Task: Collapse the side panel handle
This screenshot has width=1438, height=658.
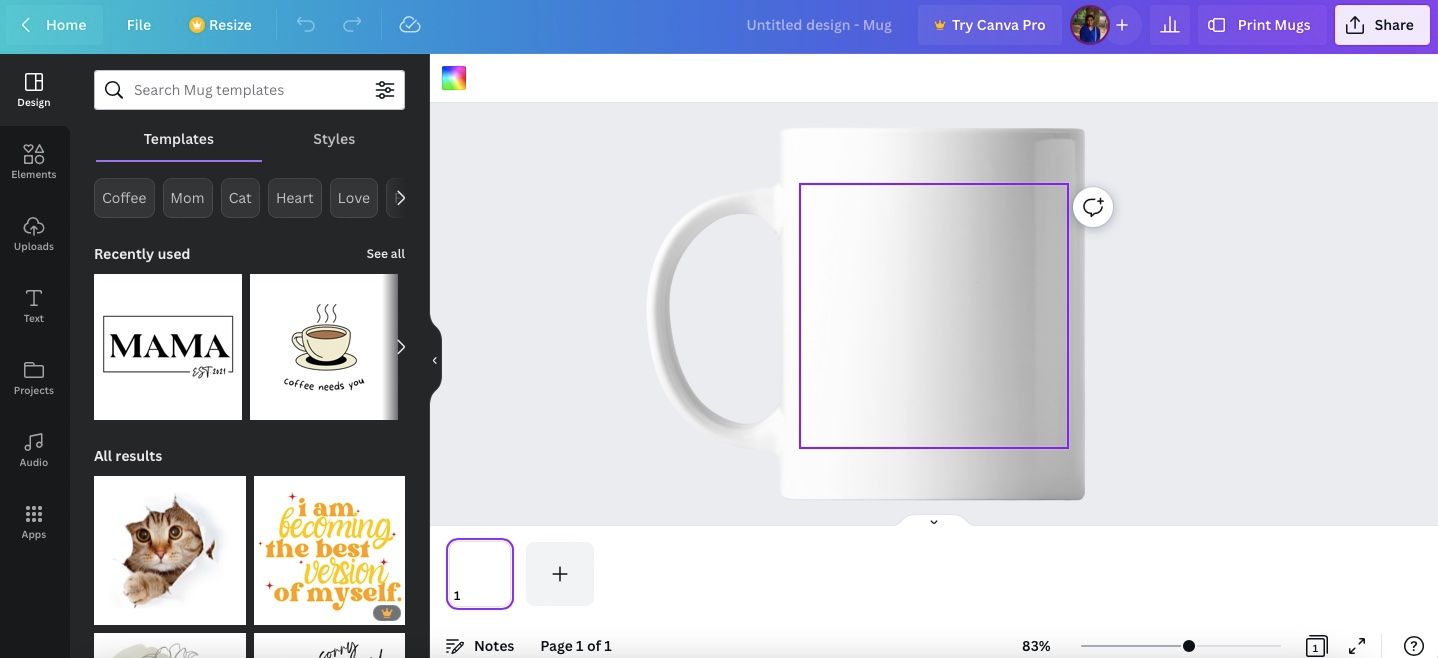Action: pos(435,360)
